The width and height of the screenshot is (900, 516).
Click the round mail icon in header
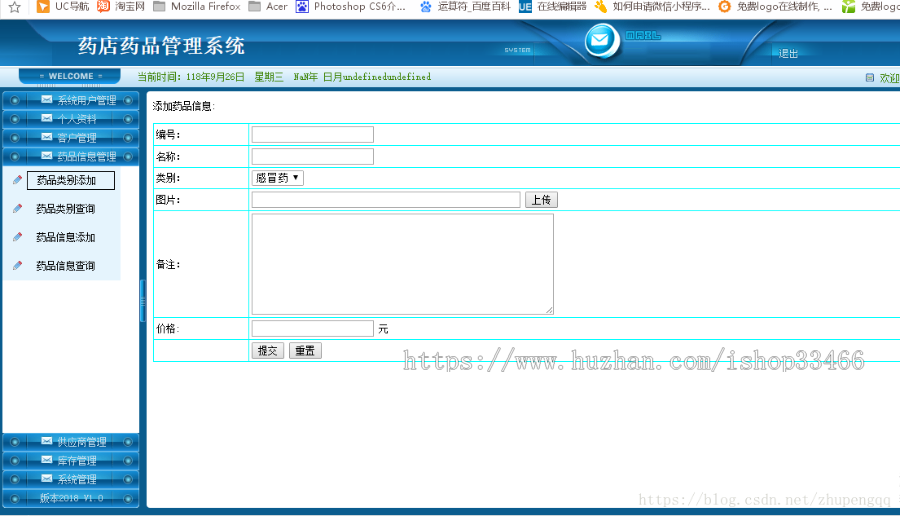[x=601, y=40]
